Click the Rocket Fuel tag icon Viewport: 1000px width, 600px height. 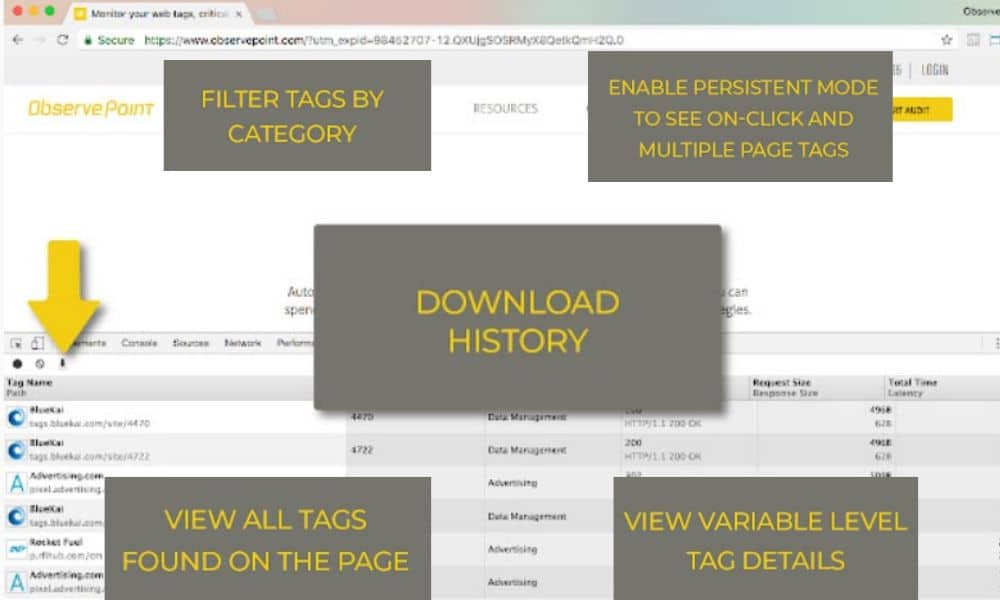[14, 548]
